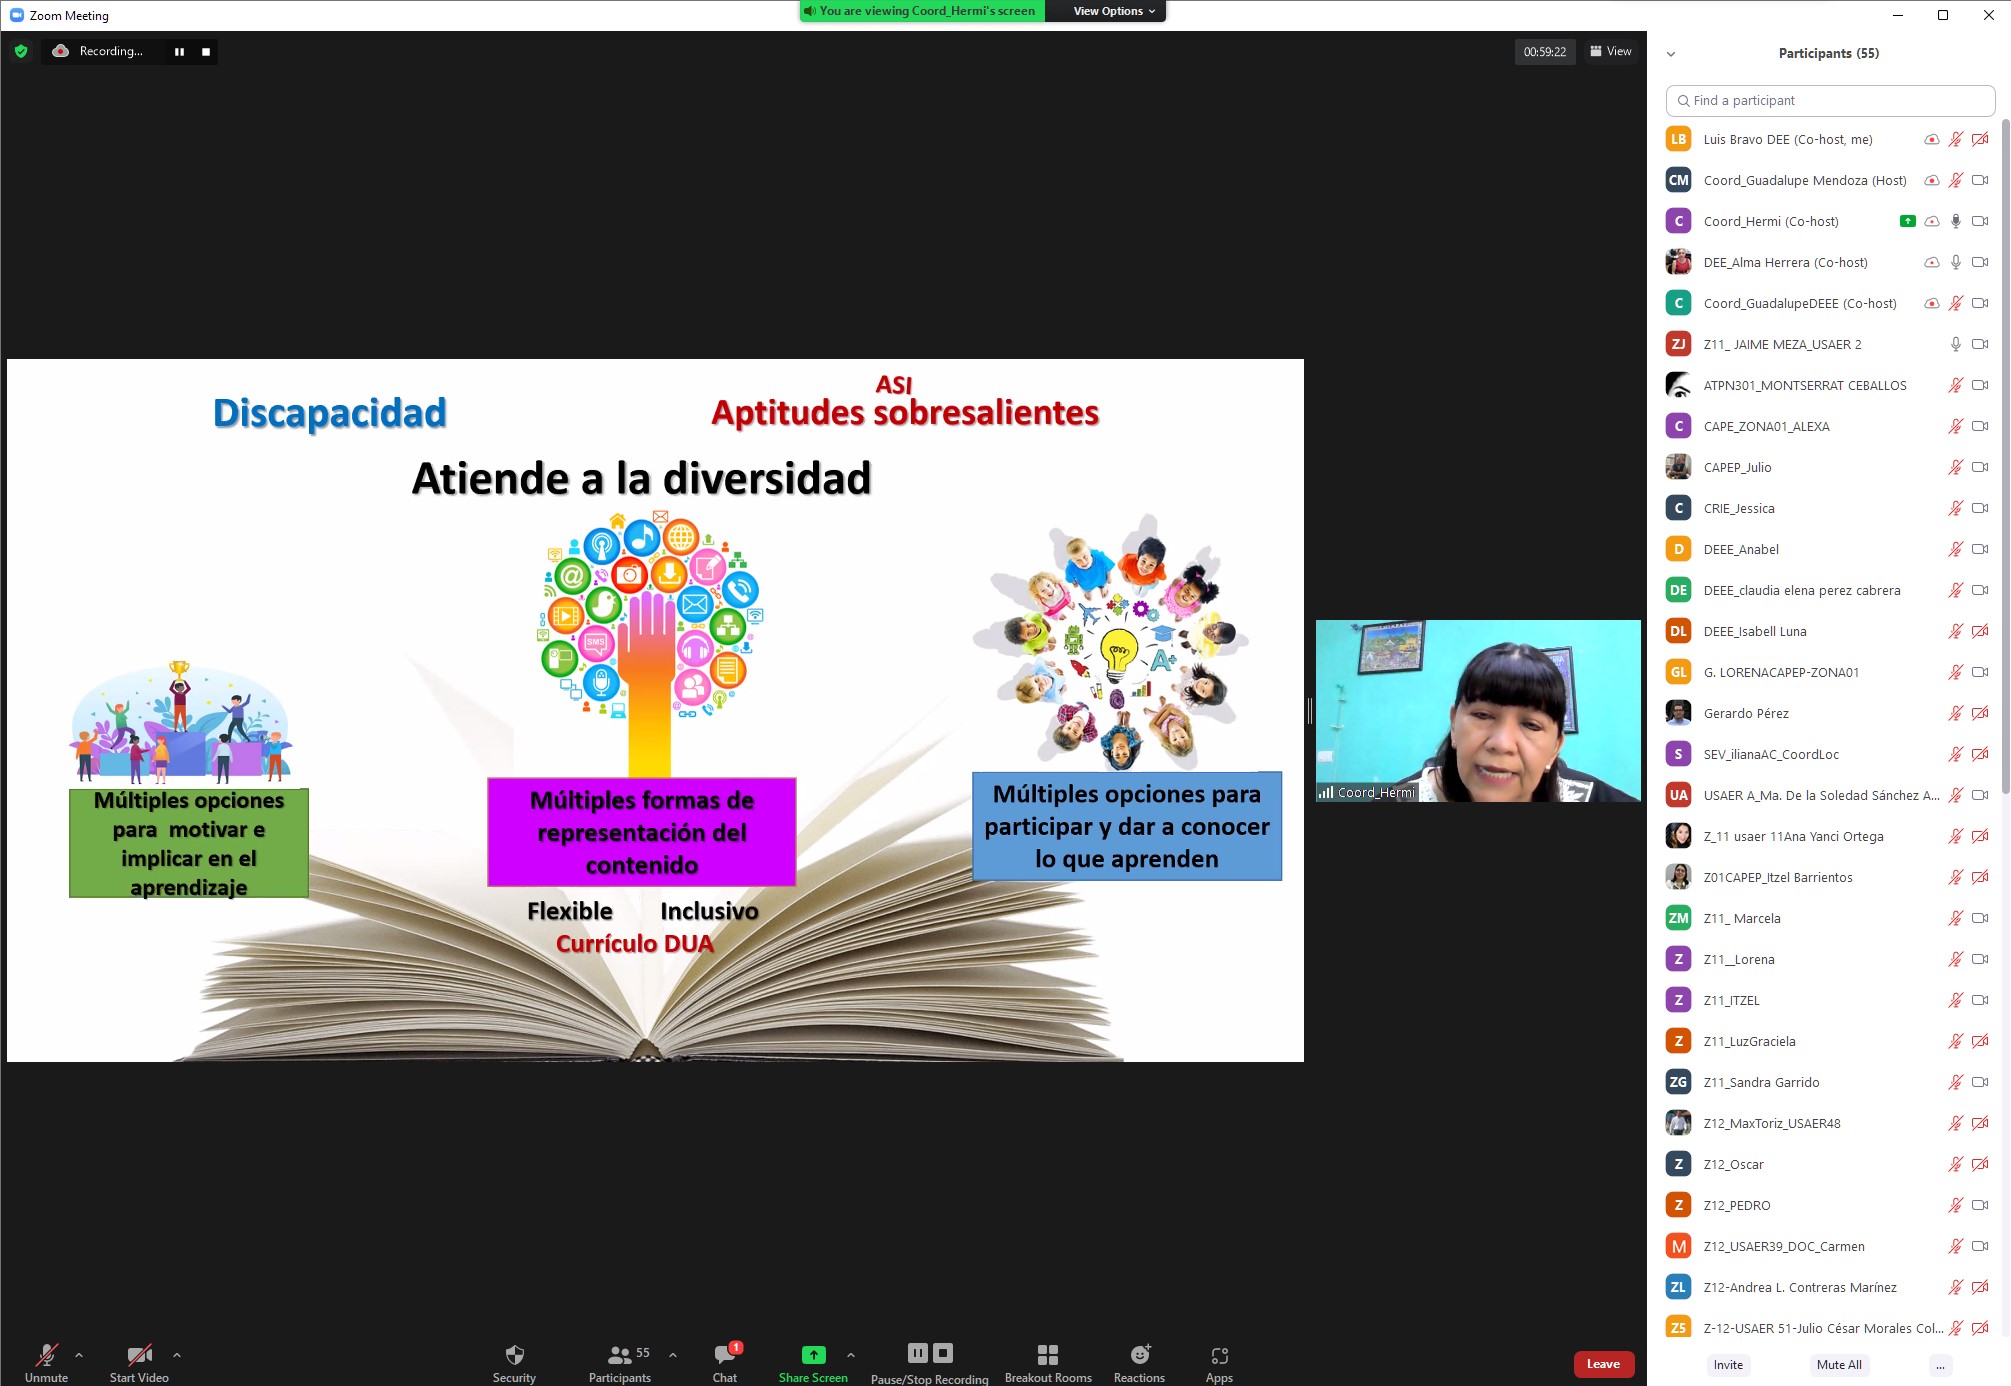This screenshot has height=1386, width=2011.
Task: Open the Security shield icon
Action: [514, 1355]
